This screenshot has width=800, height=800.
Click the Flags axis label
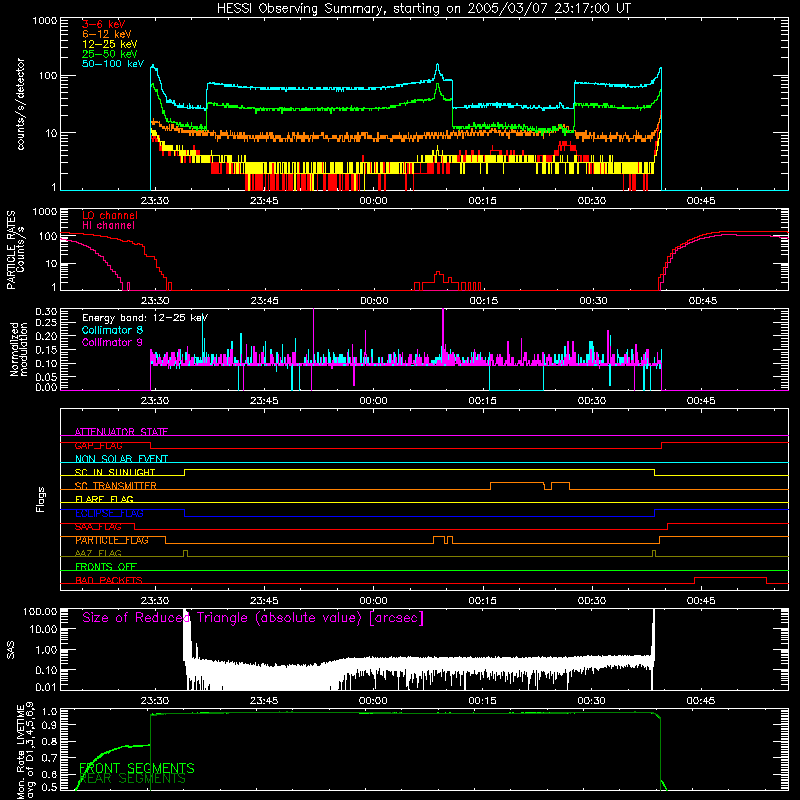(x=40, y=499)
